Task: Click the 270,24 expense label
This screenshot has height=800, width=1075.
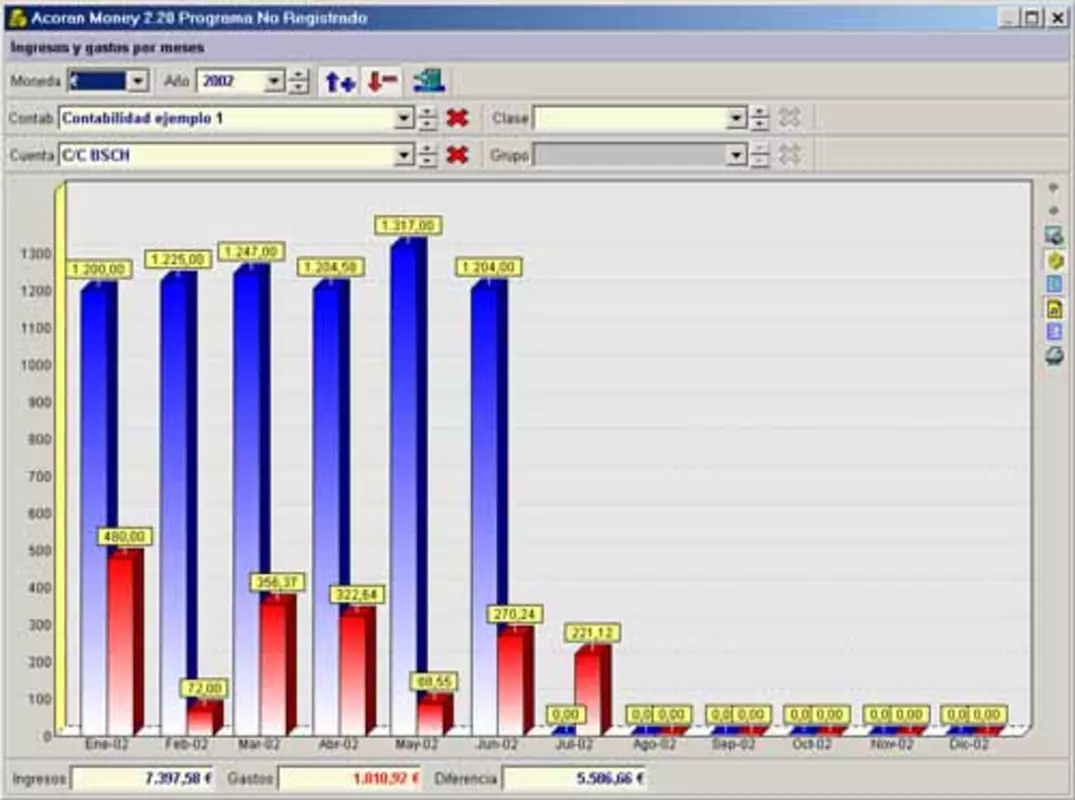Action: [x=514, y=614]
